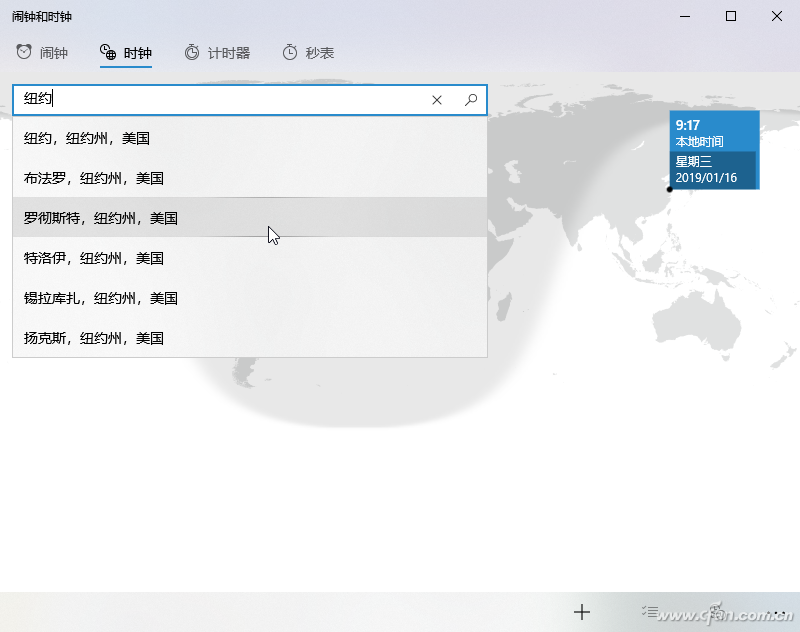
Task: Select the 计时器 timer icon
Action: tap(191, 54)
